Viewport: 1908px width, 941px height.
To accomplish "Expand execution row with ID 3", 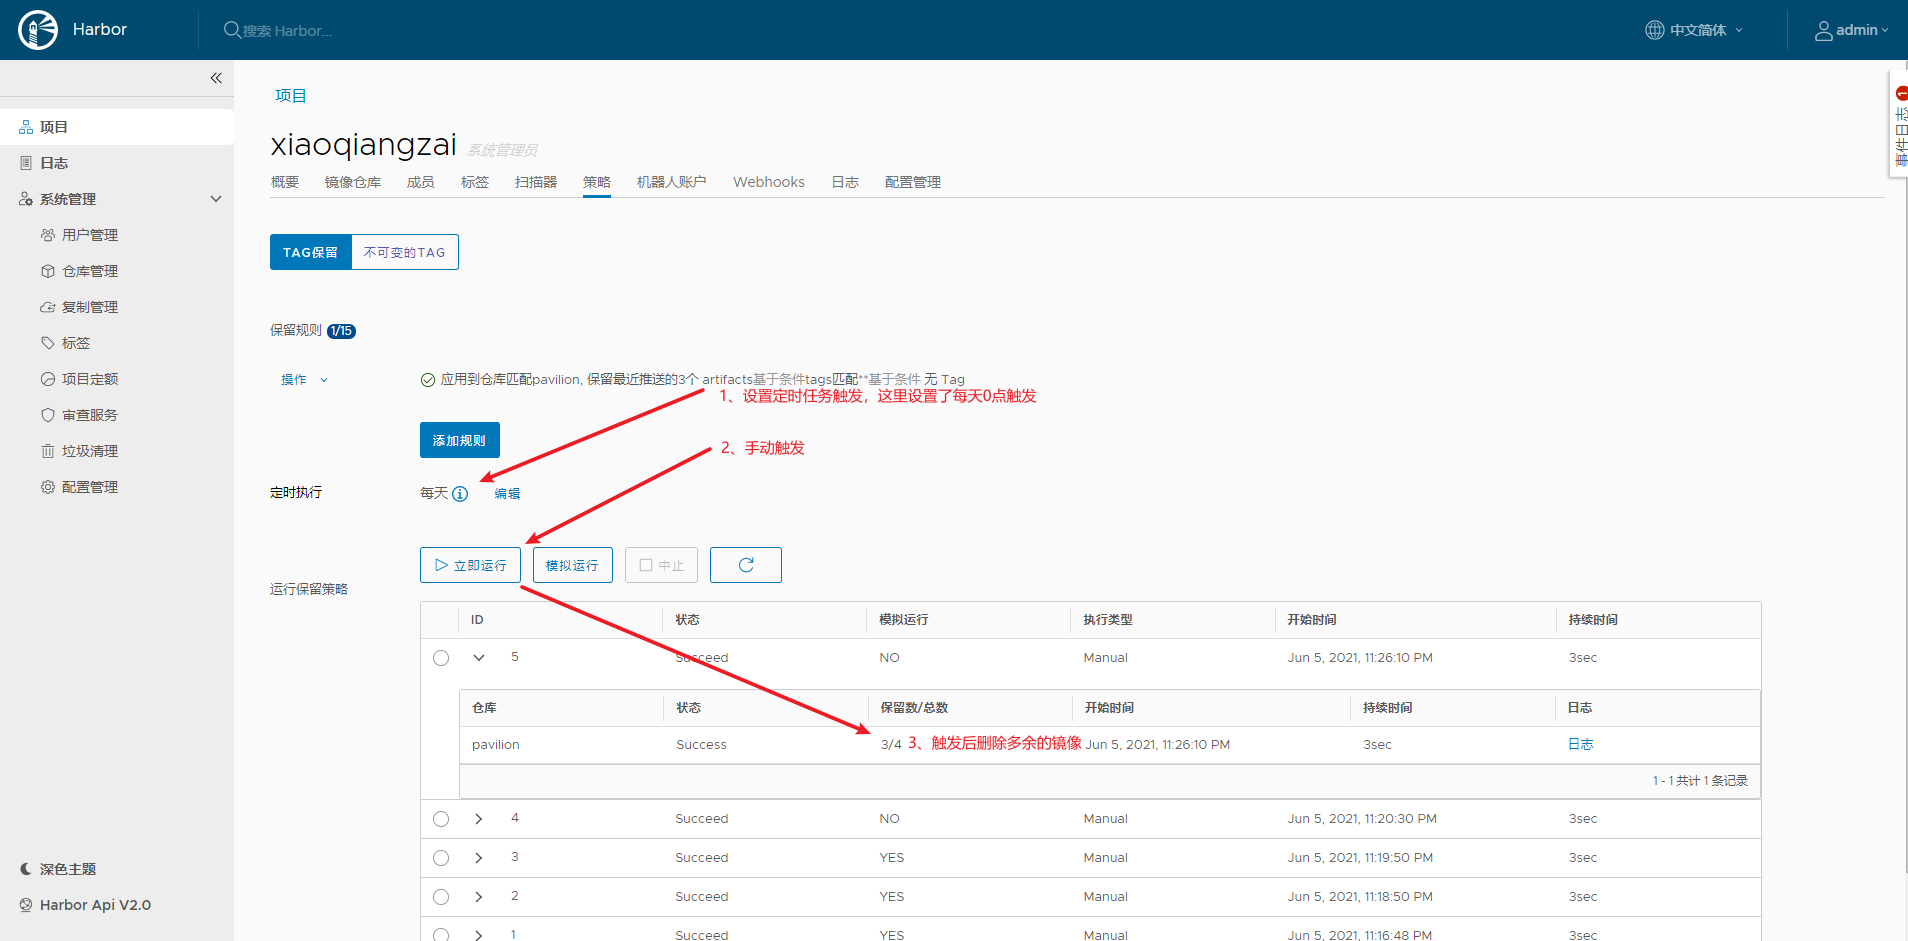I will point(479,858).
